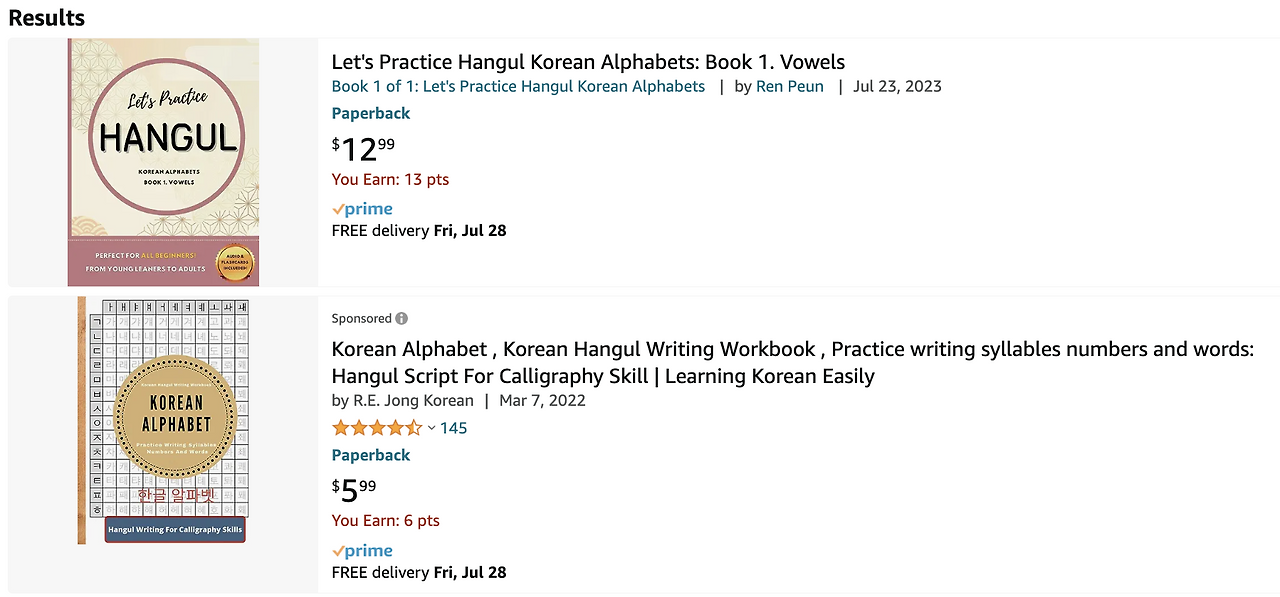The width and height of the screenshot is (1280, 597).
Task: Open the Korean Alphabet Writing Workbook title
Action: (792, 362)
